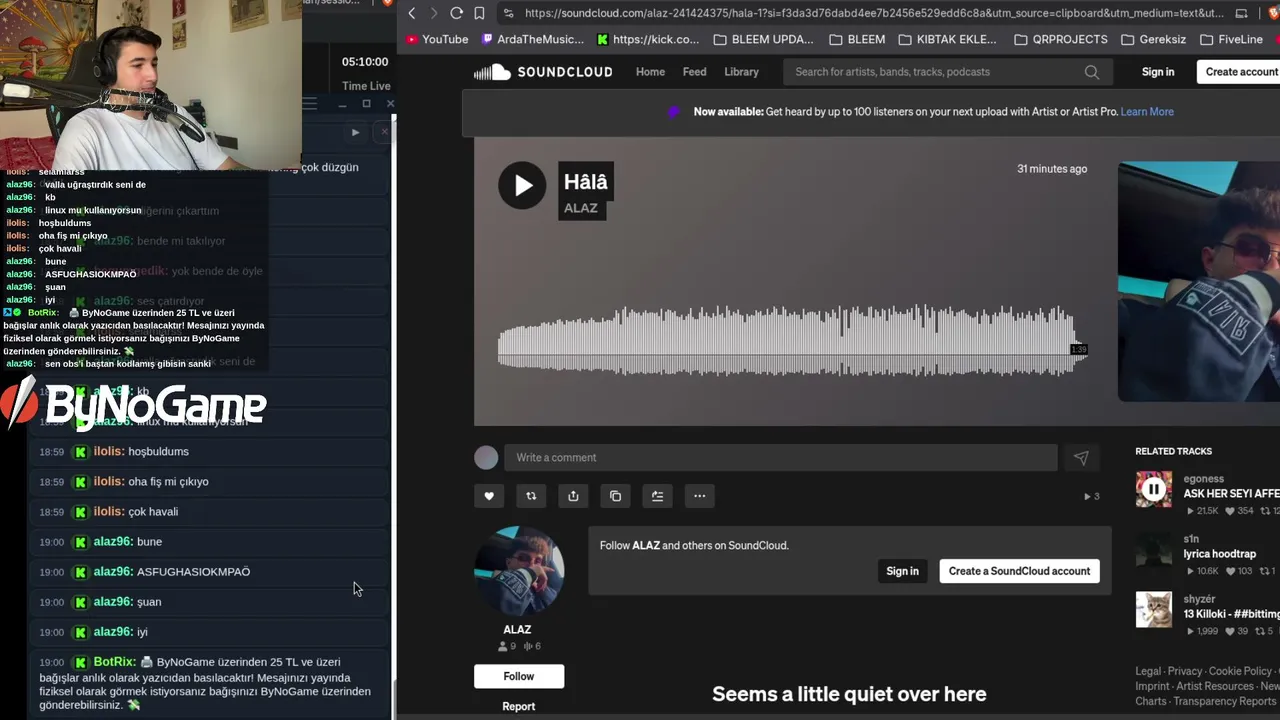Open the FiveLine bookmarks folder
The width and height of the screenshot is (1280, 720).
pos(1231,39)
